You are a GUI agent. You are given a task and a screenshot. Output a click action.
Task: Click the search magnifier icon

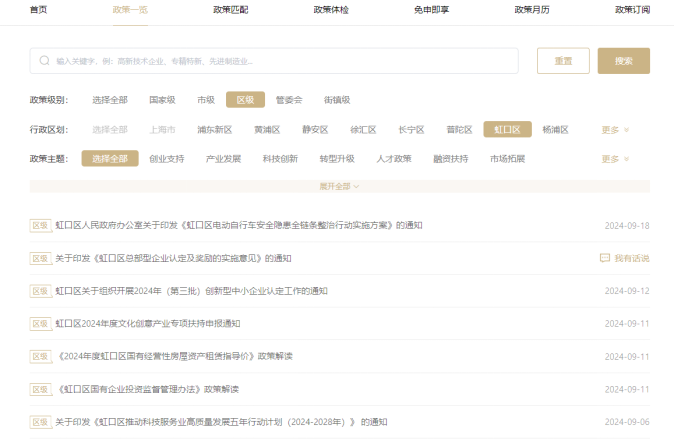[x=44, y=61]
